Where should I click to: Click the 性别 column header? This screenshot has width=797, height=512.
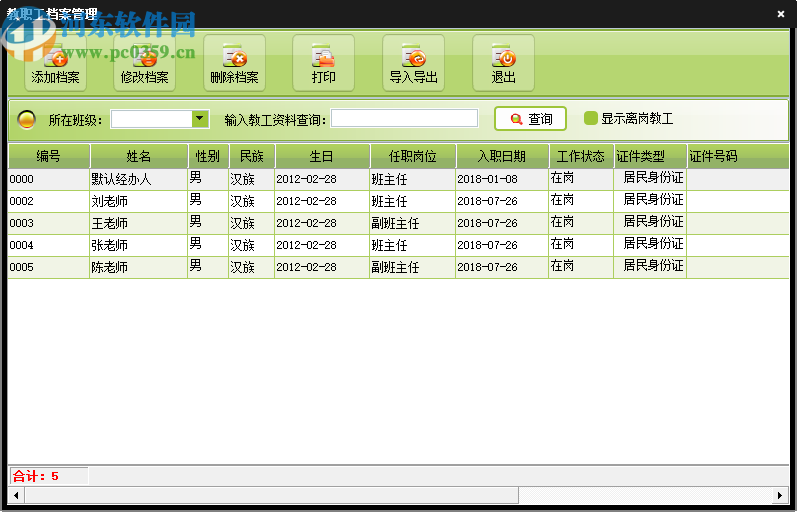[x=208, y=156]
